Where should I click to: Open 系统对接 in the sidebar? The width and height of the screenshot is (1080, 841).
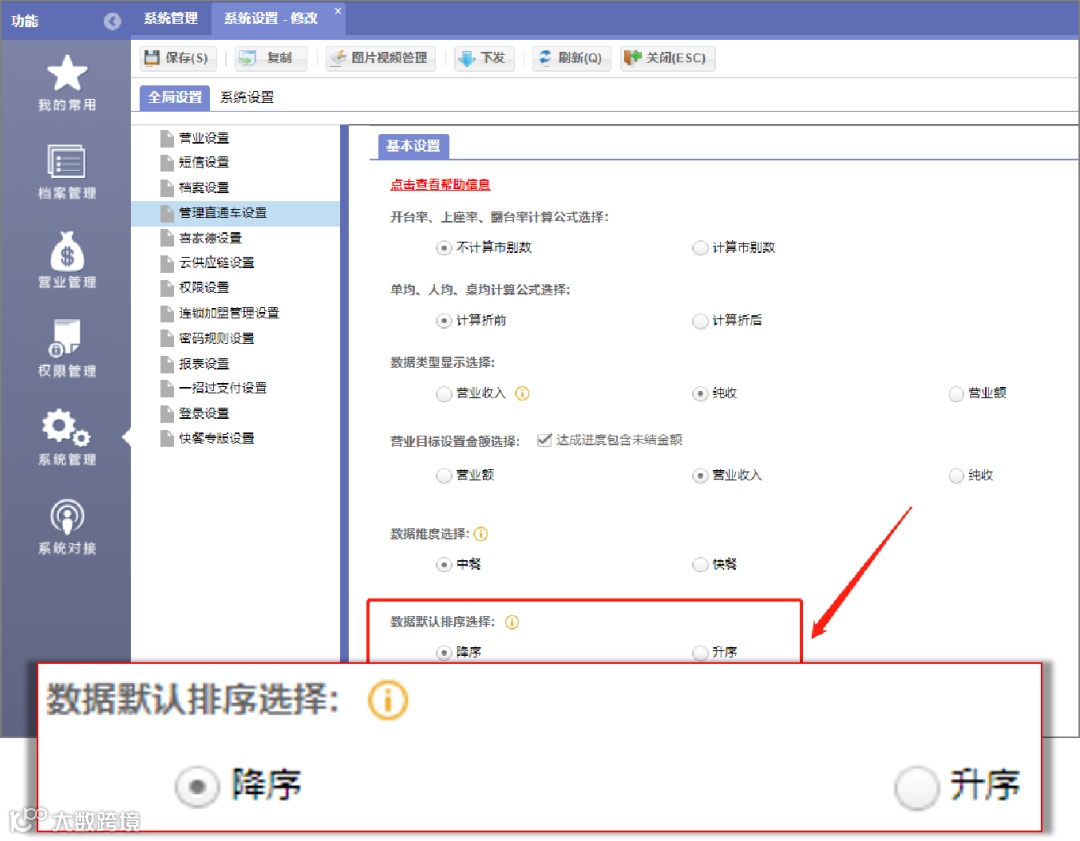pyautogui.click(x=67, y=526)
